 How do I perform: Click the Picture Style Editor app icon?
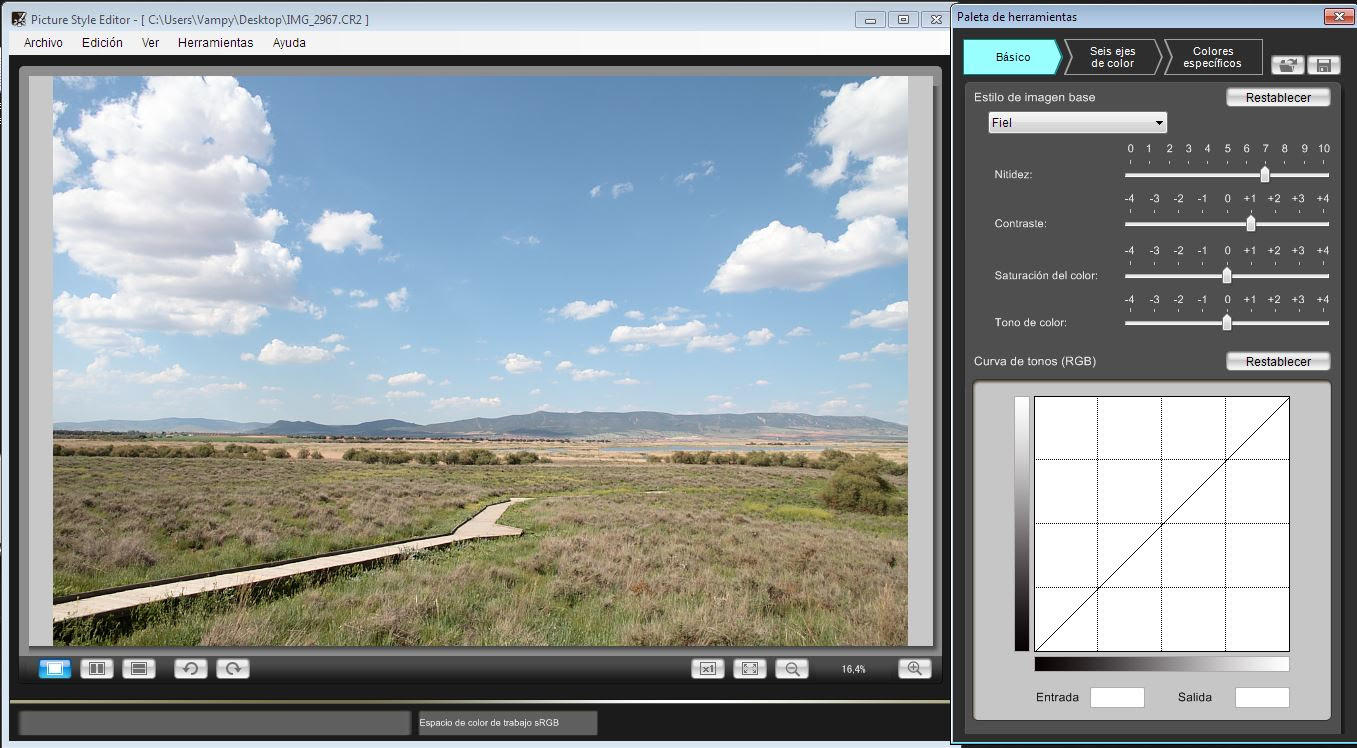tap(18, 19)
